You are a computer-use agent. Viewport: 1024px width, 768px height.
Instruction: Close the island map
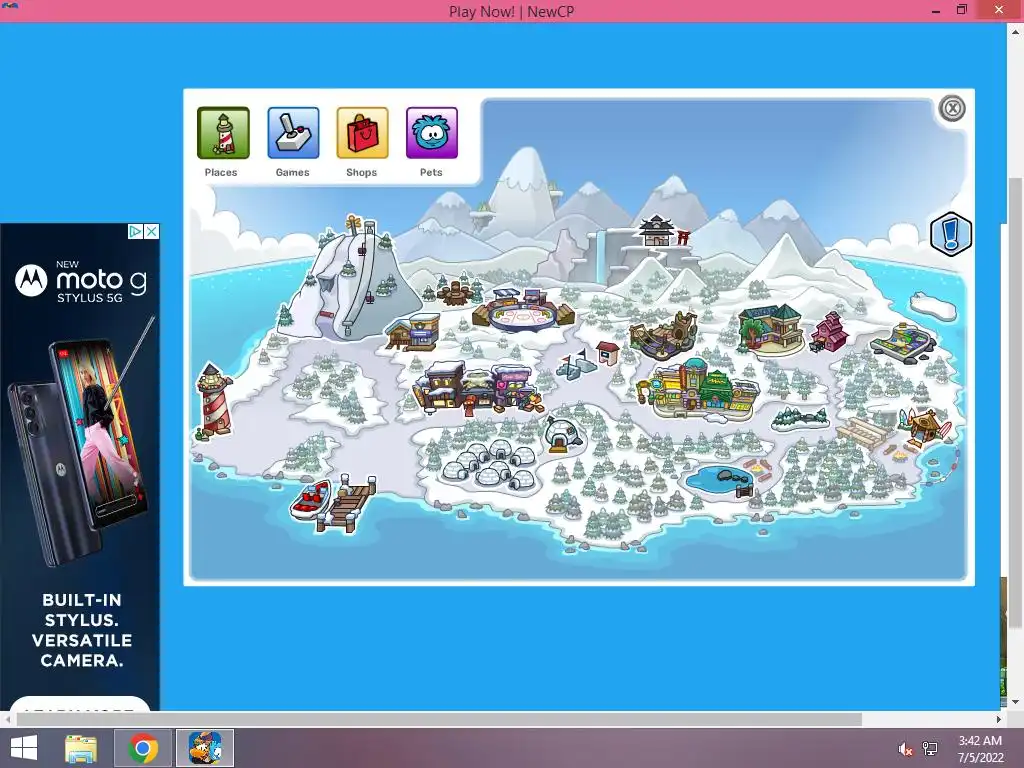[x=952, y=108]
